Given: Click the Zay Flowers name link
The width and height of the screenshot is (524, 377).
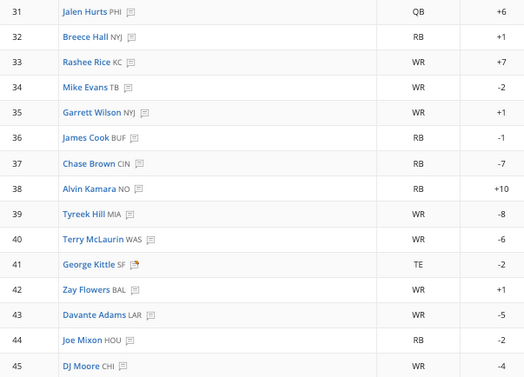Looking at the screenshot, I should click(x=86, y=290).
